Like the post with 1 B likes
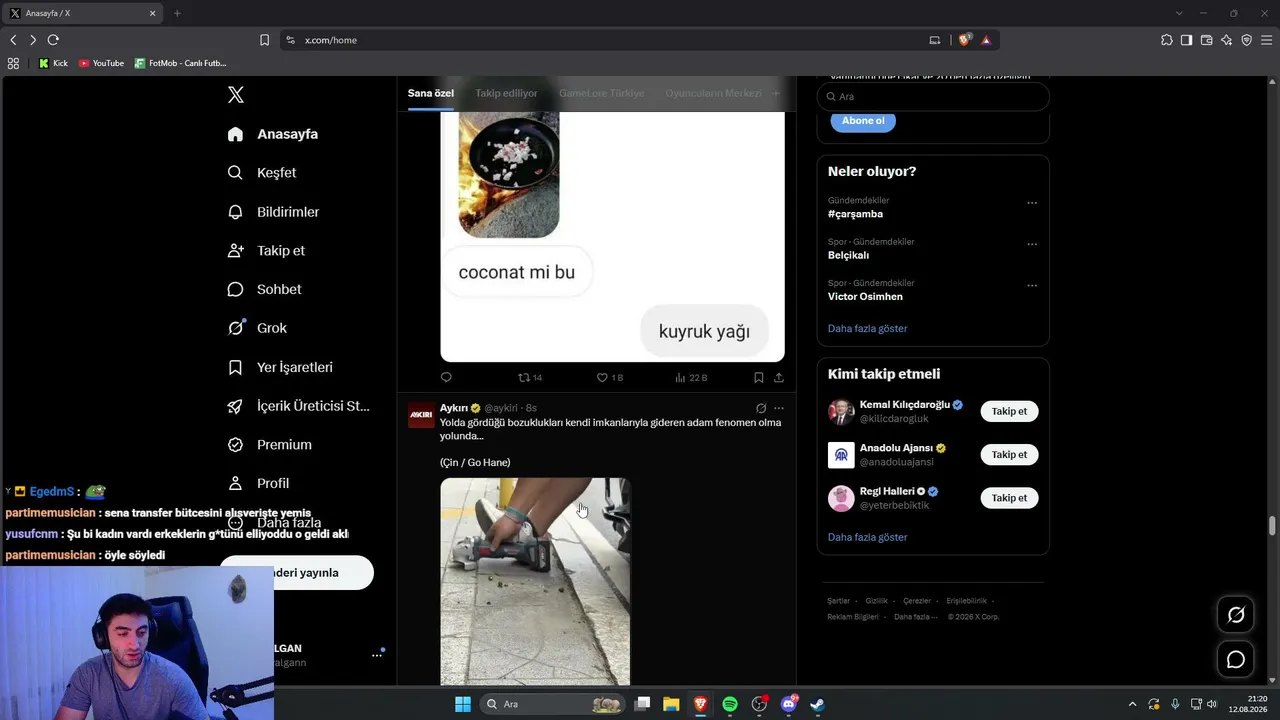Image resolution: width=1280 pixels, height=720 pixels. (610, 378)
